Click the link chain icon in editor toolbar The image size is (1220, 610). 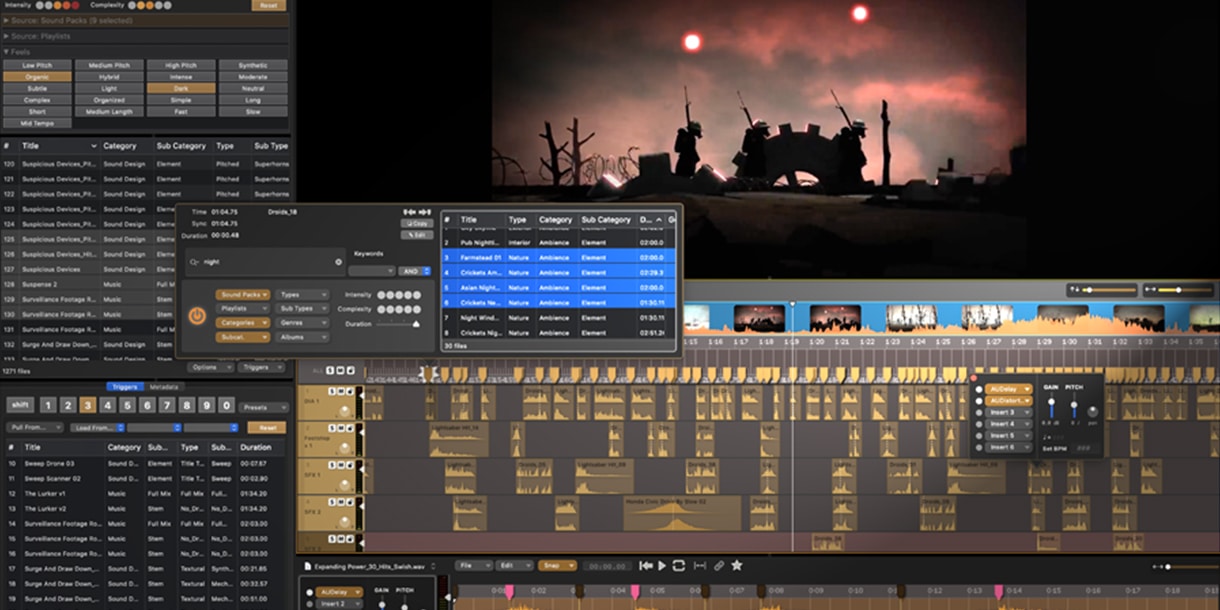(718, 566)
